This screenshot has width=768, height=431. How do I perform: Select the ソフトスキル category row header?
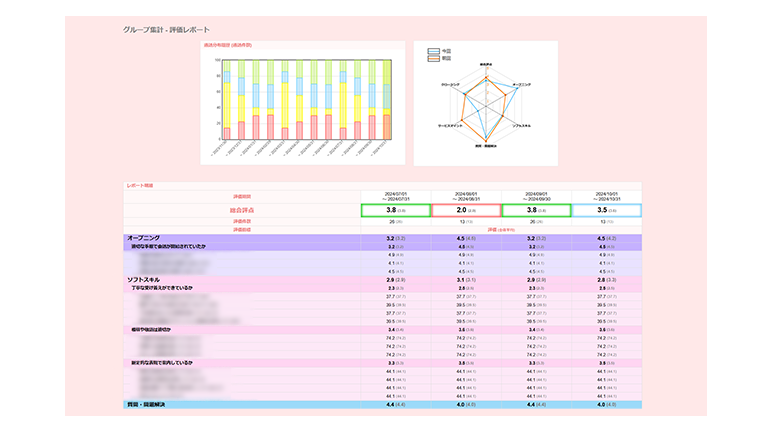tap(147, 280)
